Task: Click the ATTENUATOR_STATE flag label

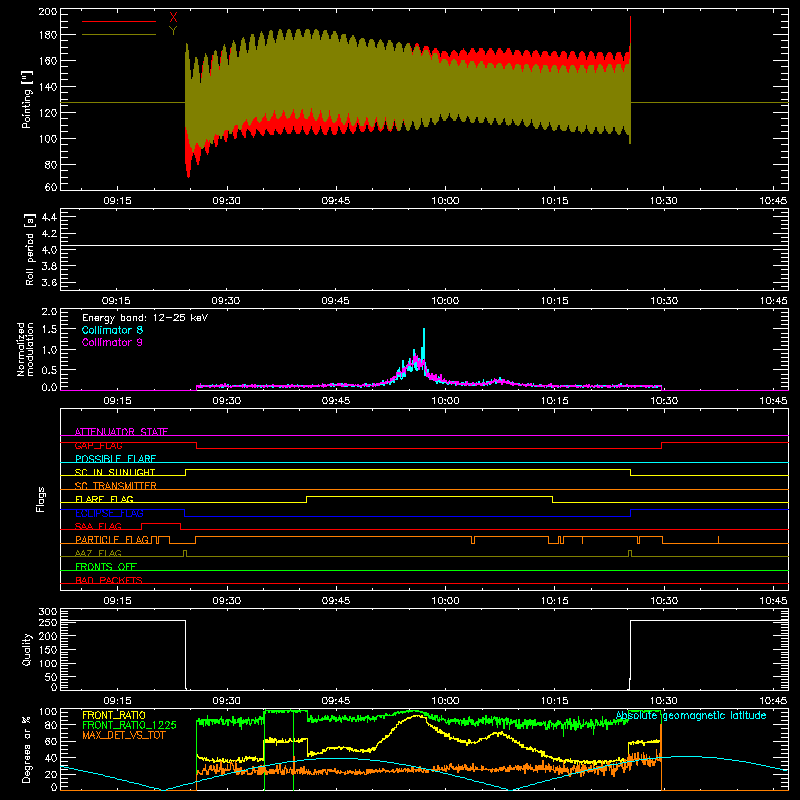Action: (121, 432)
